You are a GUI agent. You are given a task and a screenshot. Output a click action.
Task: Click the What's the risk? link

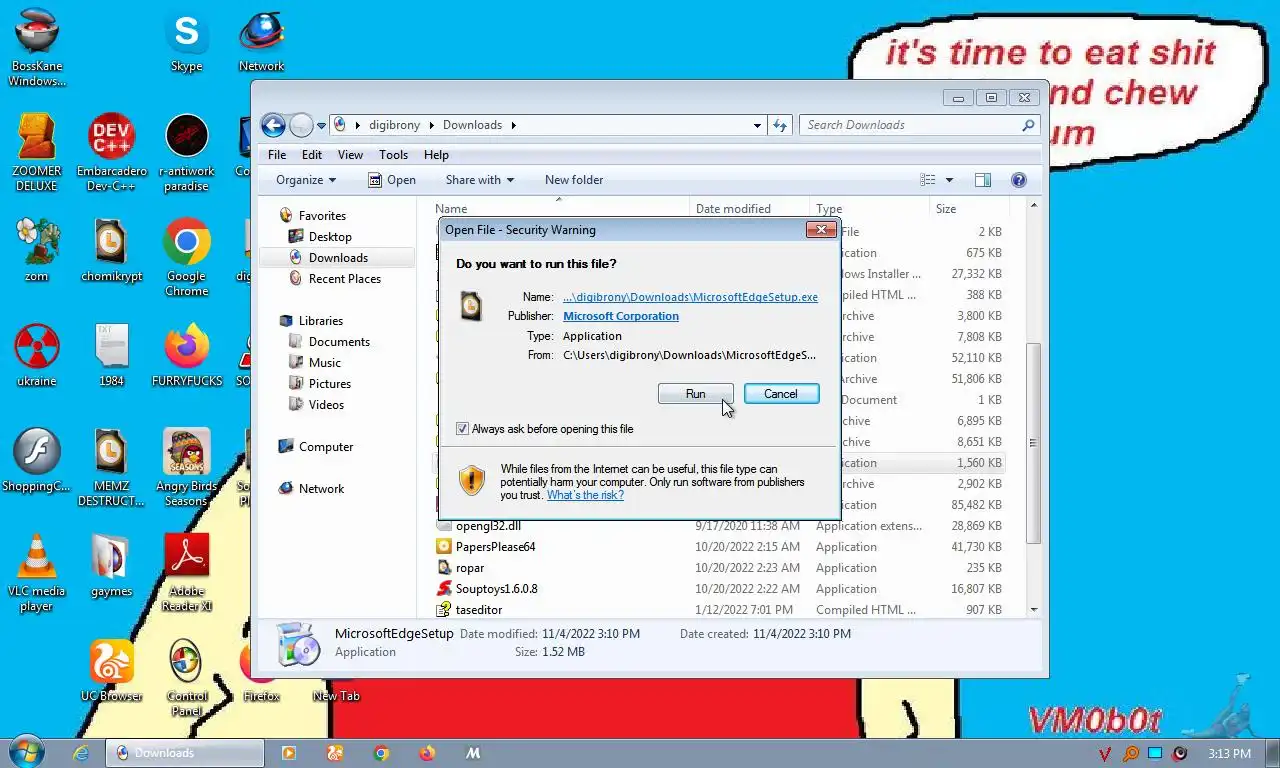click(585, 495)
